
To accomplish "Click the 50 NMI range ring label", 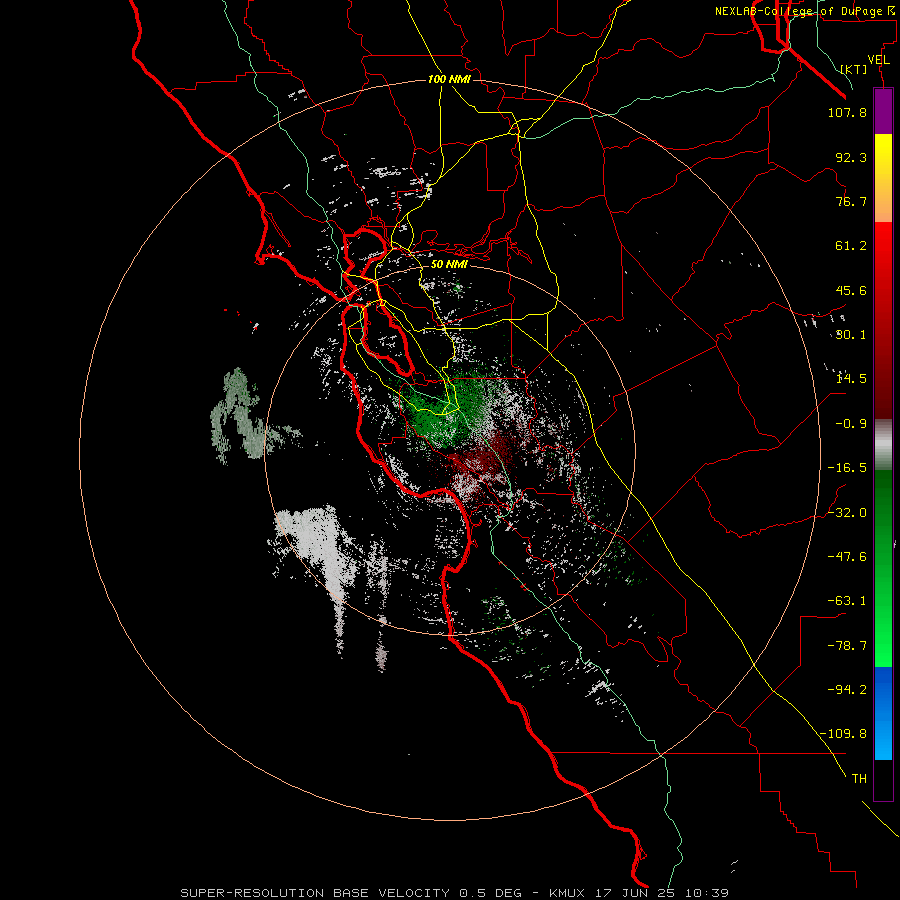I will coord(449,265).
